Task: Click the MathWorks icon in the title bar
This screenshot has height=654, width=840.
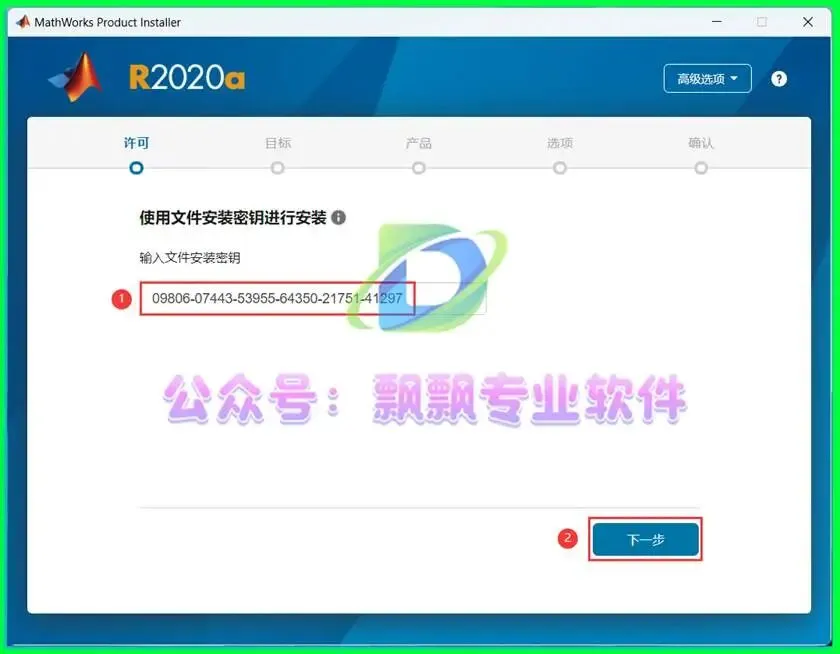Action: 22,22
